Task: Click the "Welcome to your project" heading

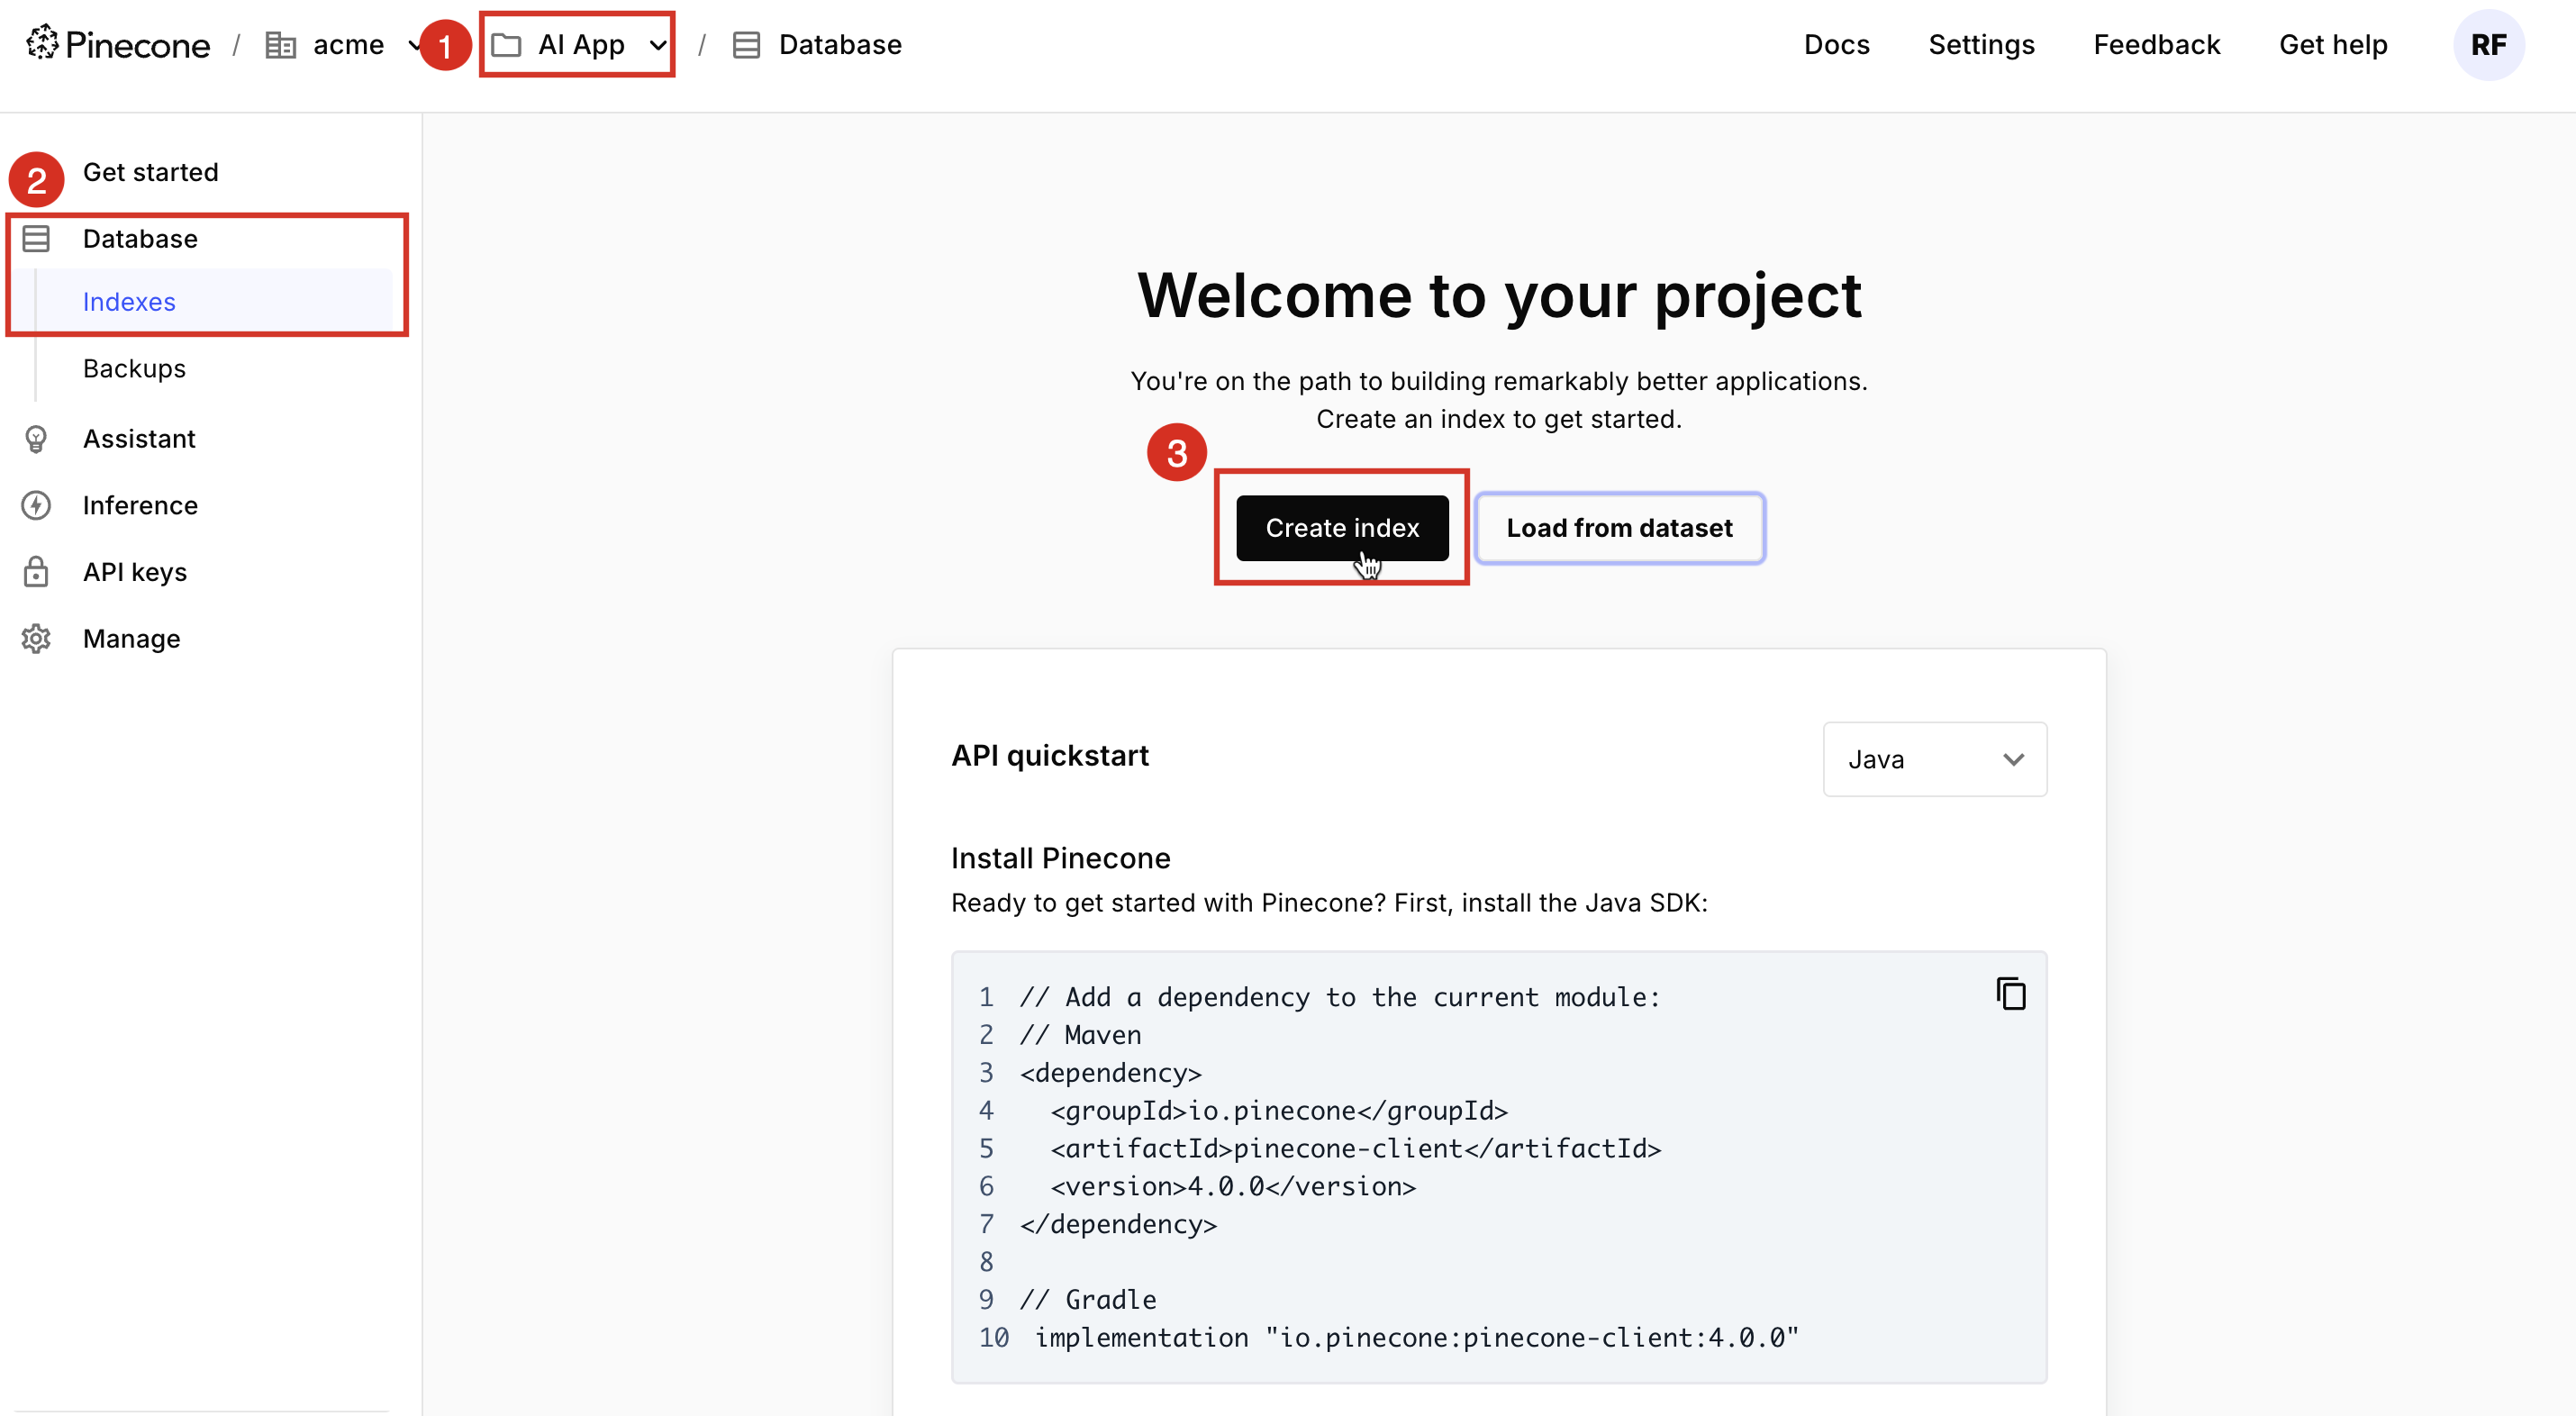Action: [1499, 295]
